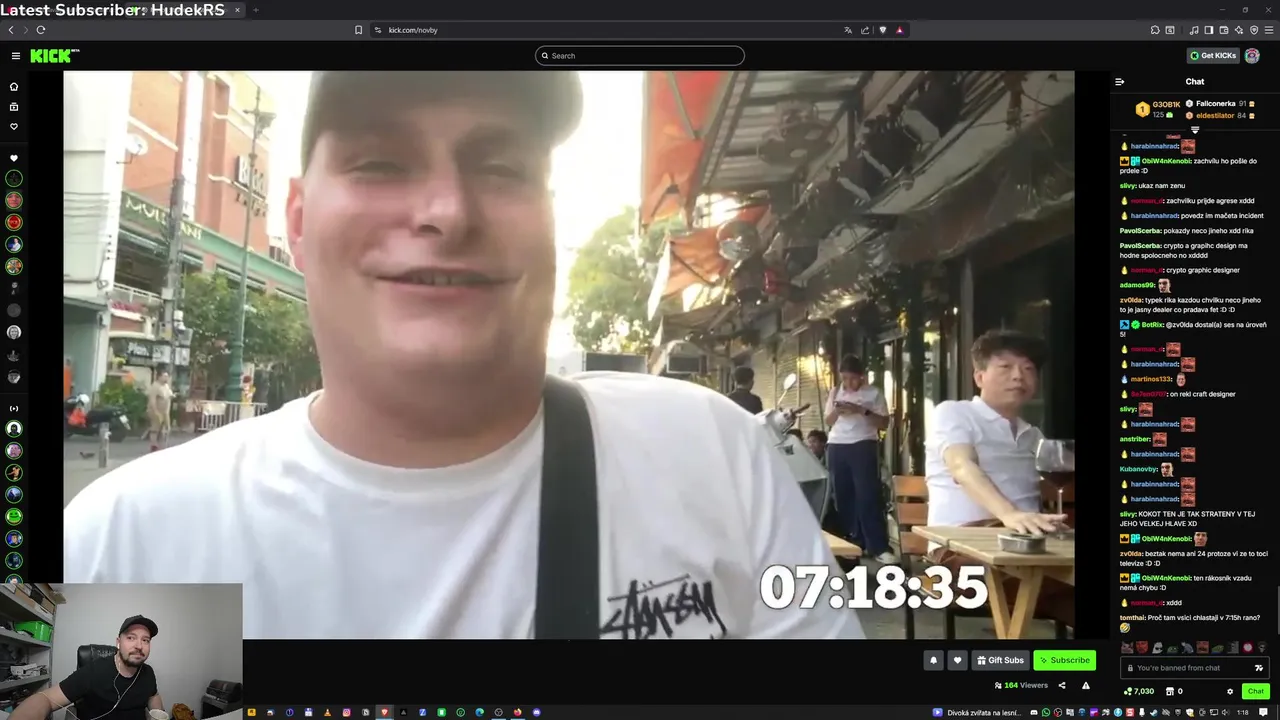1280x720 pixels.
Task: Open chat settings gear icon
Action: click(1230, 691)
